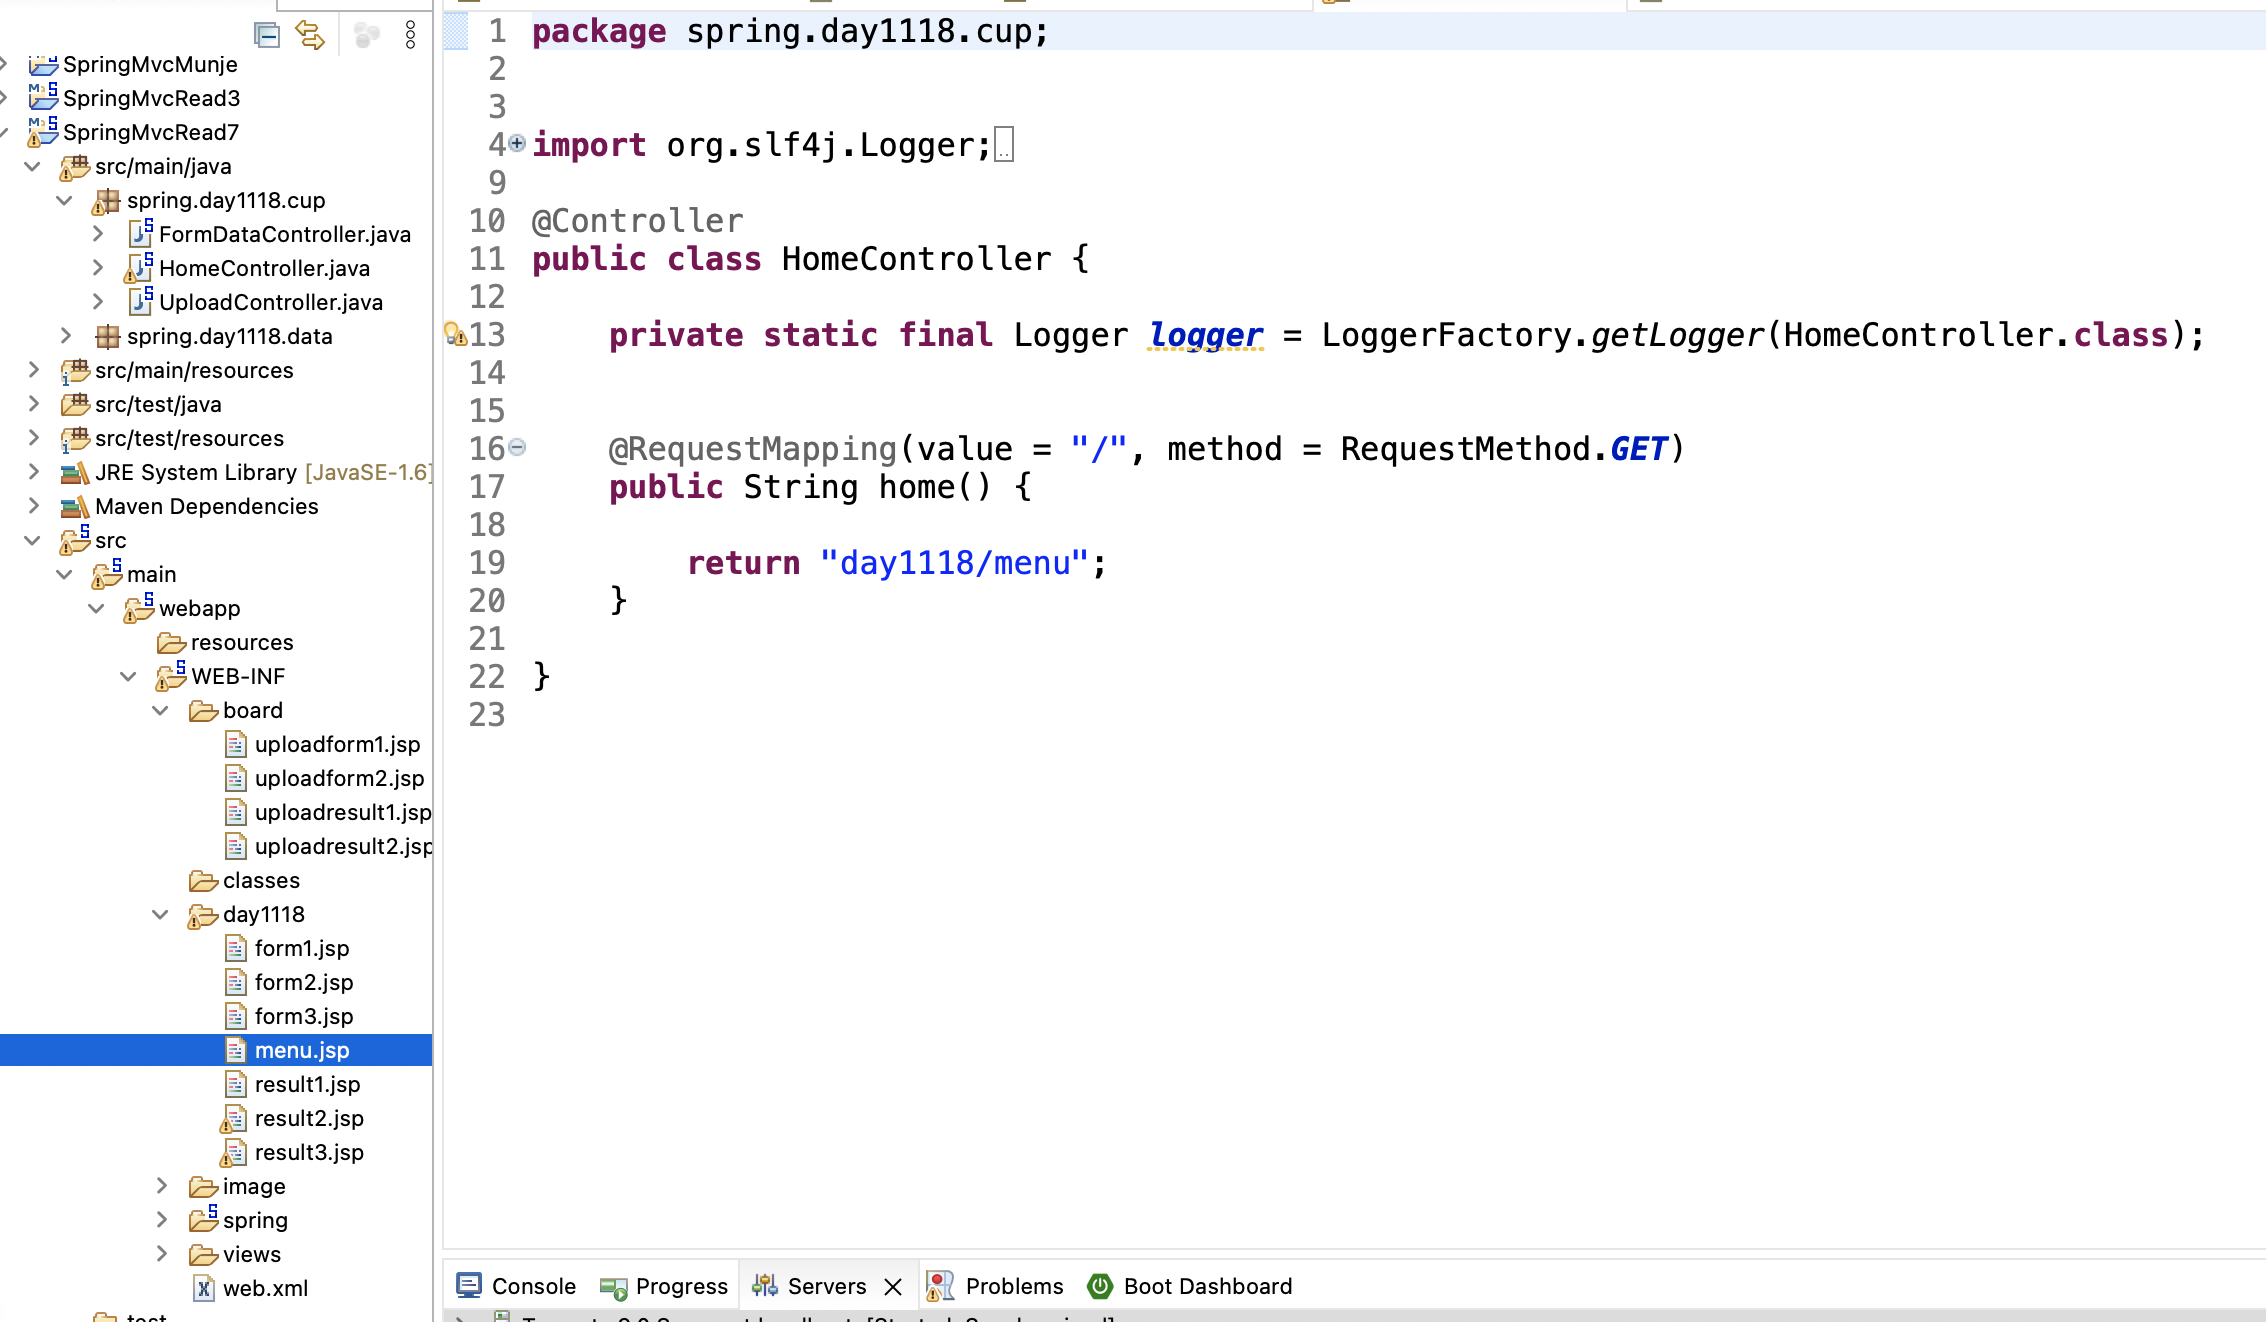Select web.xml file
Screen dimensions: 2266x1322
(265, 1288)
